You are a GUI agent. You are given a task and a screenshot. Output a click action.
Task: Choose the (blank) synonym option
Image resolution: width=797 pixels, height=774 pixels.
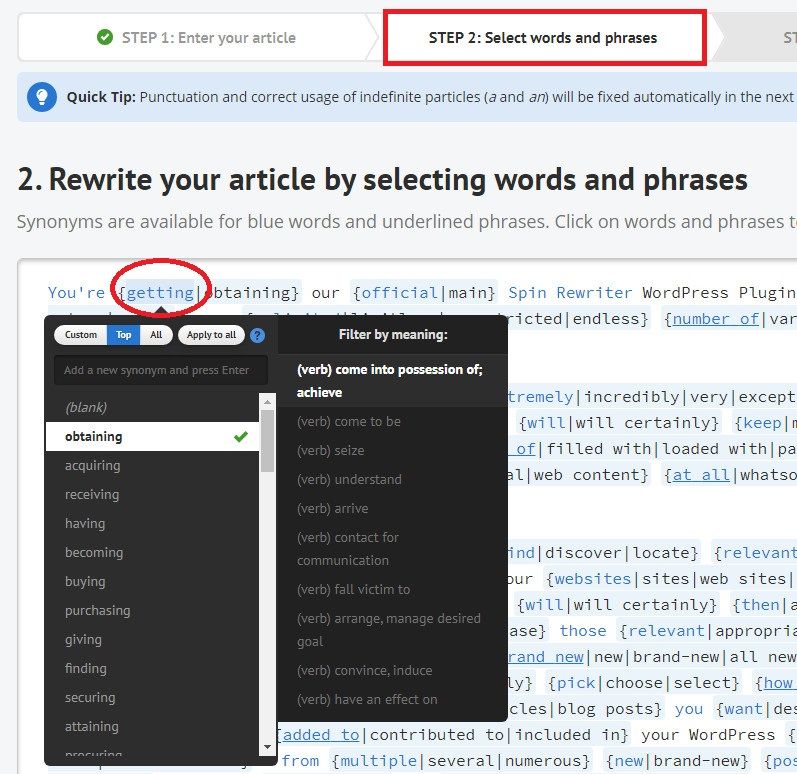[86, 408]
